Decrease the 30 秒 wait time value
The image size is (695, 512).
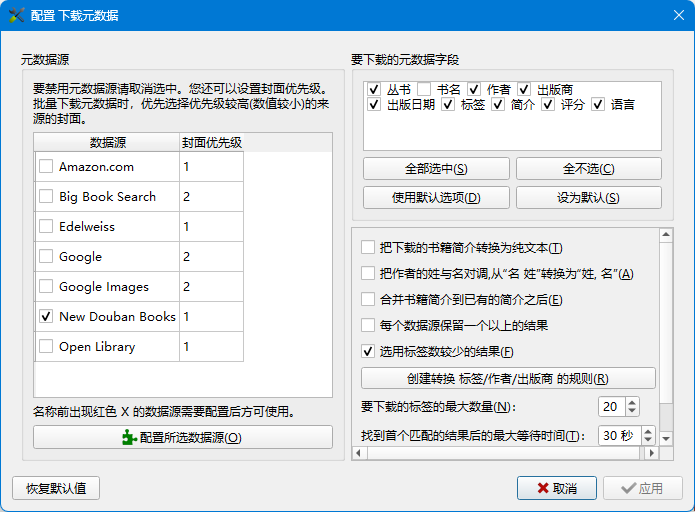pos(647,441)
